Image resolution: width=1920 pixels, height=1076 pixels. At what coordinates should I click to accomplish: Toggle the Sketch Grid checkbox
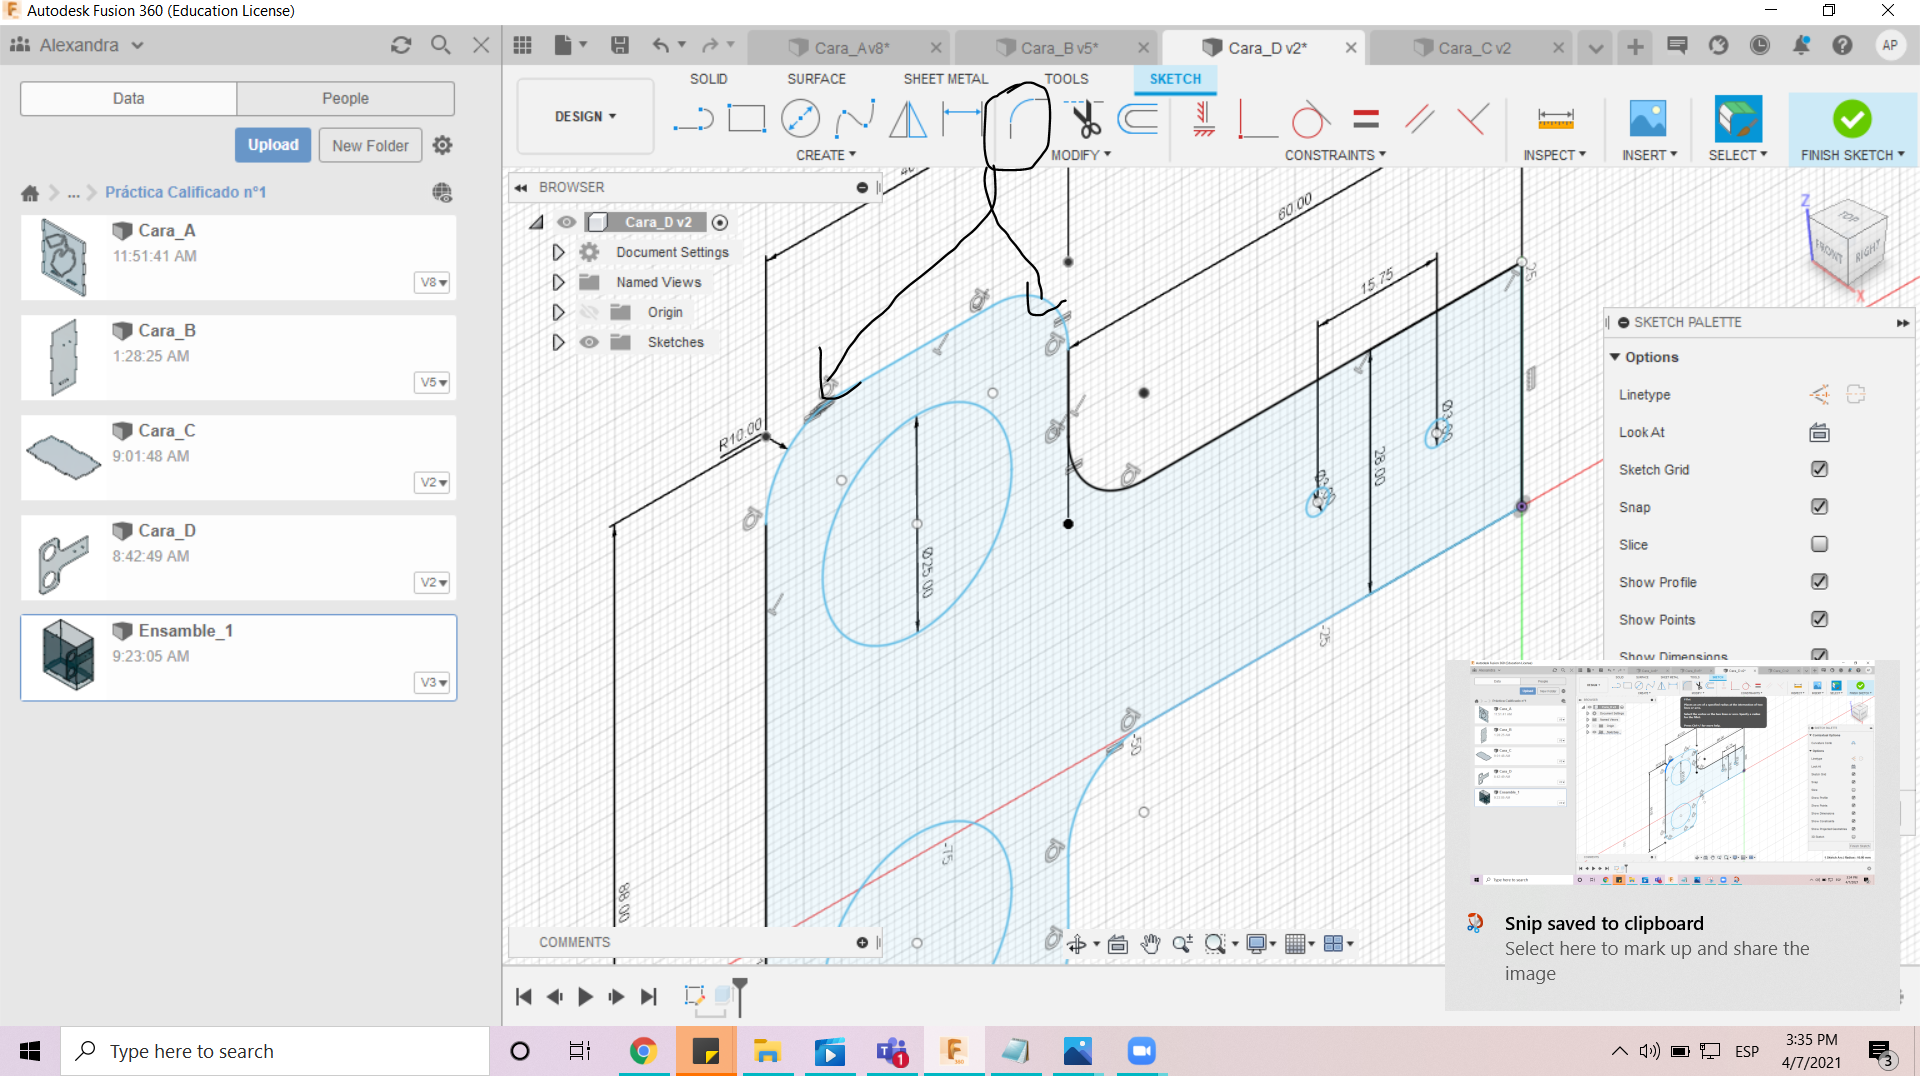(x=1819, y=469)
